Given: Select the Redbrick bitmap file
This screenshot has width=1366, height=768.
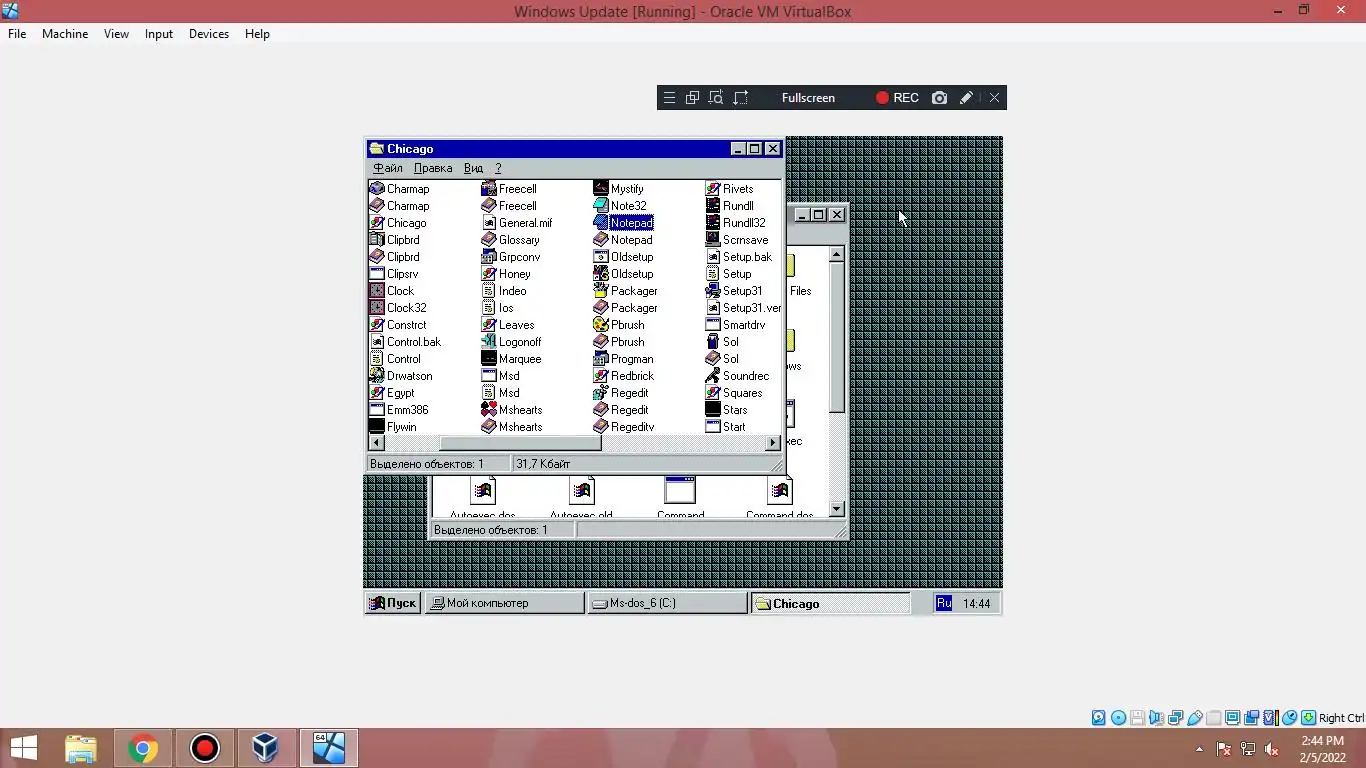Looking at the screenshot, I should (x=624, y=376).
